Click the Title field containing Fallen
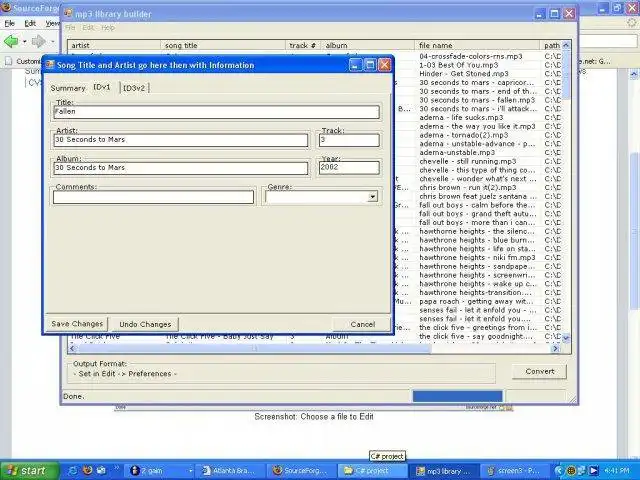This screenshot has height=480, width=640. coord(216,112)
